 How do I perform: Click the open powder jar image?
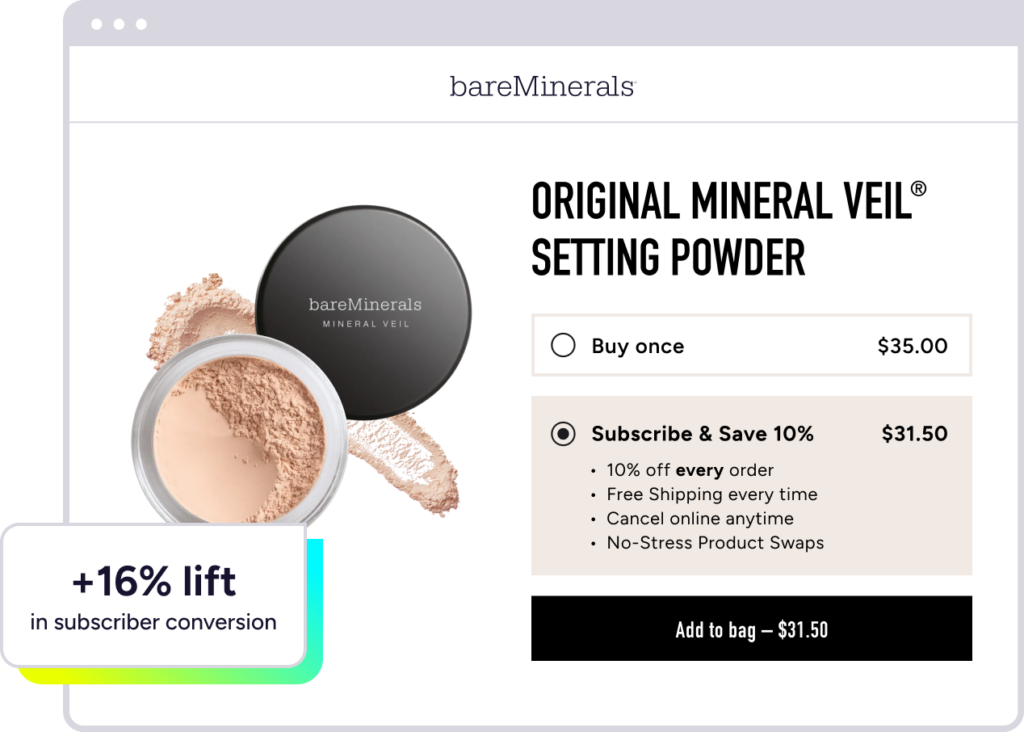(x=240, y=433)
